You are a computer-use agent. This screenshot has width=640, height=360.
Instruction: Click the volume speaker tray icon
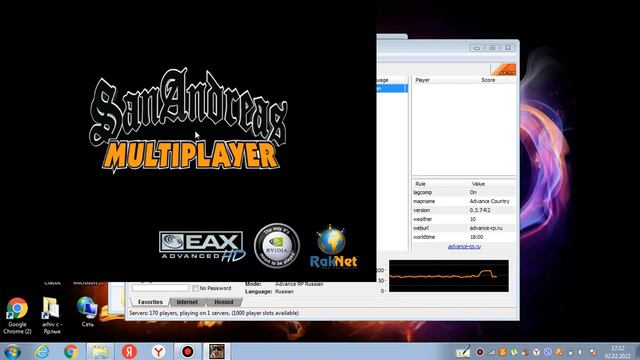coord(580,352)
